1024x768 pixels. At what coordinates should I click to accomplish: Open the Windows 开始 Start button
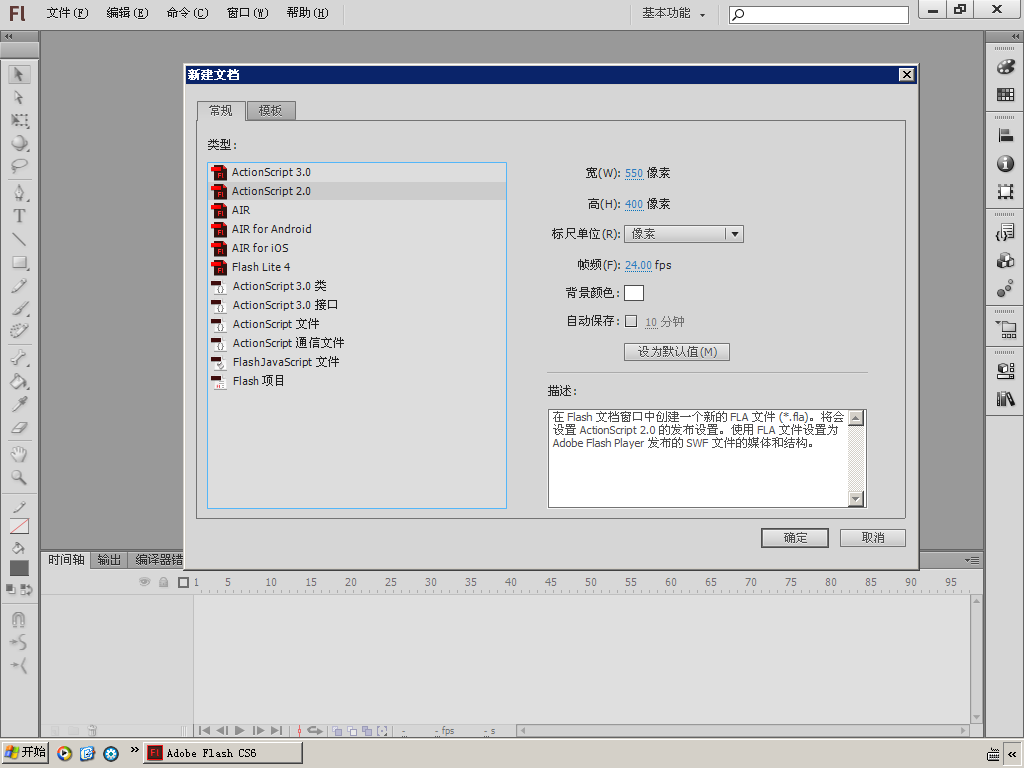[x=26, y=752]
